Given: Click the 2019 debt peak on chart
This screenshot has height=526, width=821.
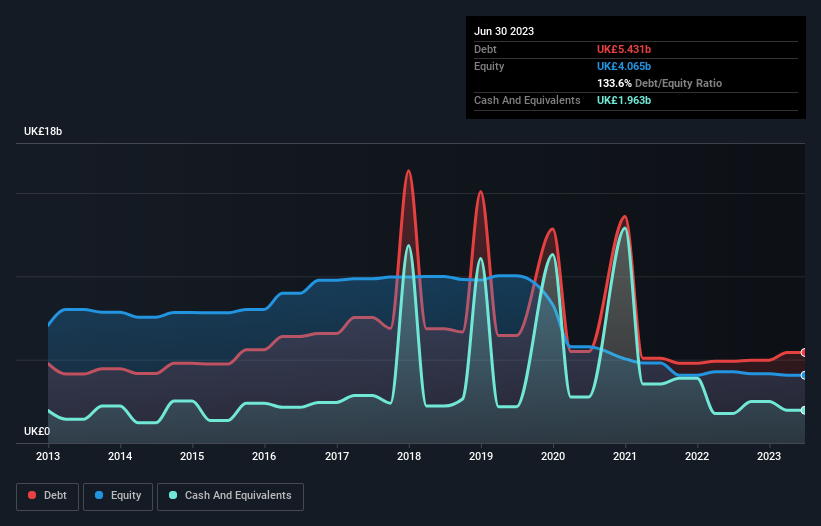Looking at the screenshot, I should tap(481, 192).
